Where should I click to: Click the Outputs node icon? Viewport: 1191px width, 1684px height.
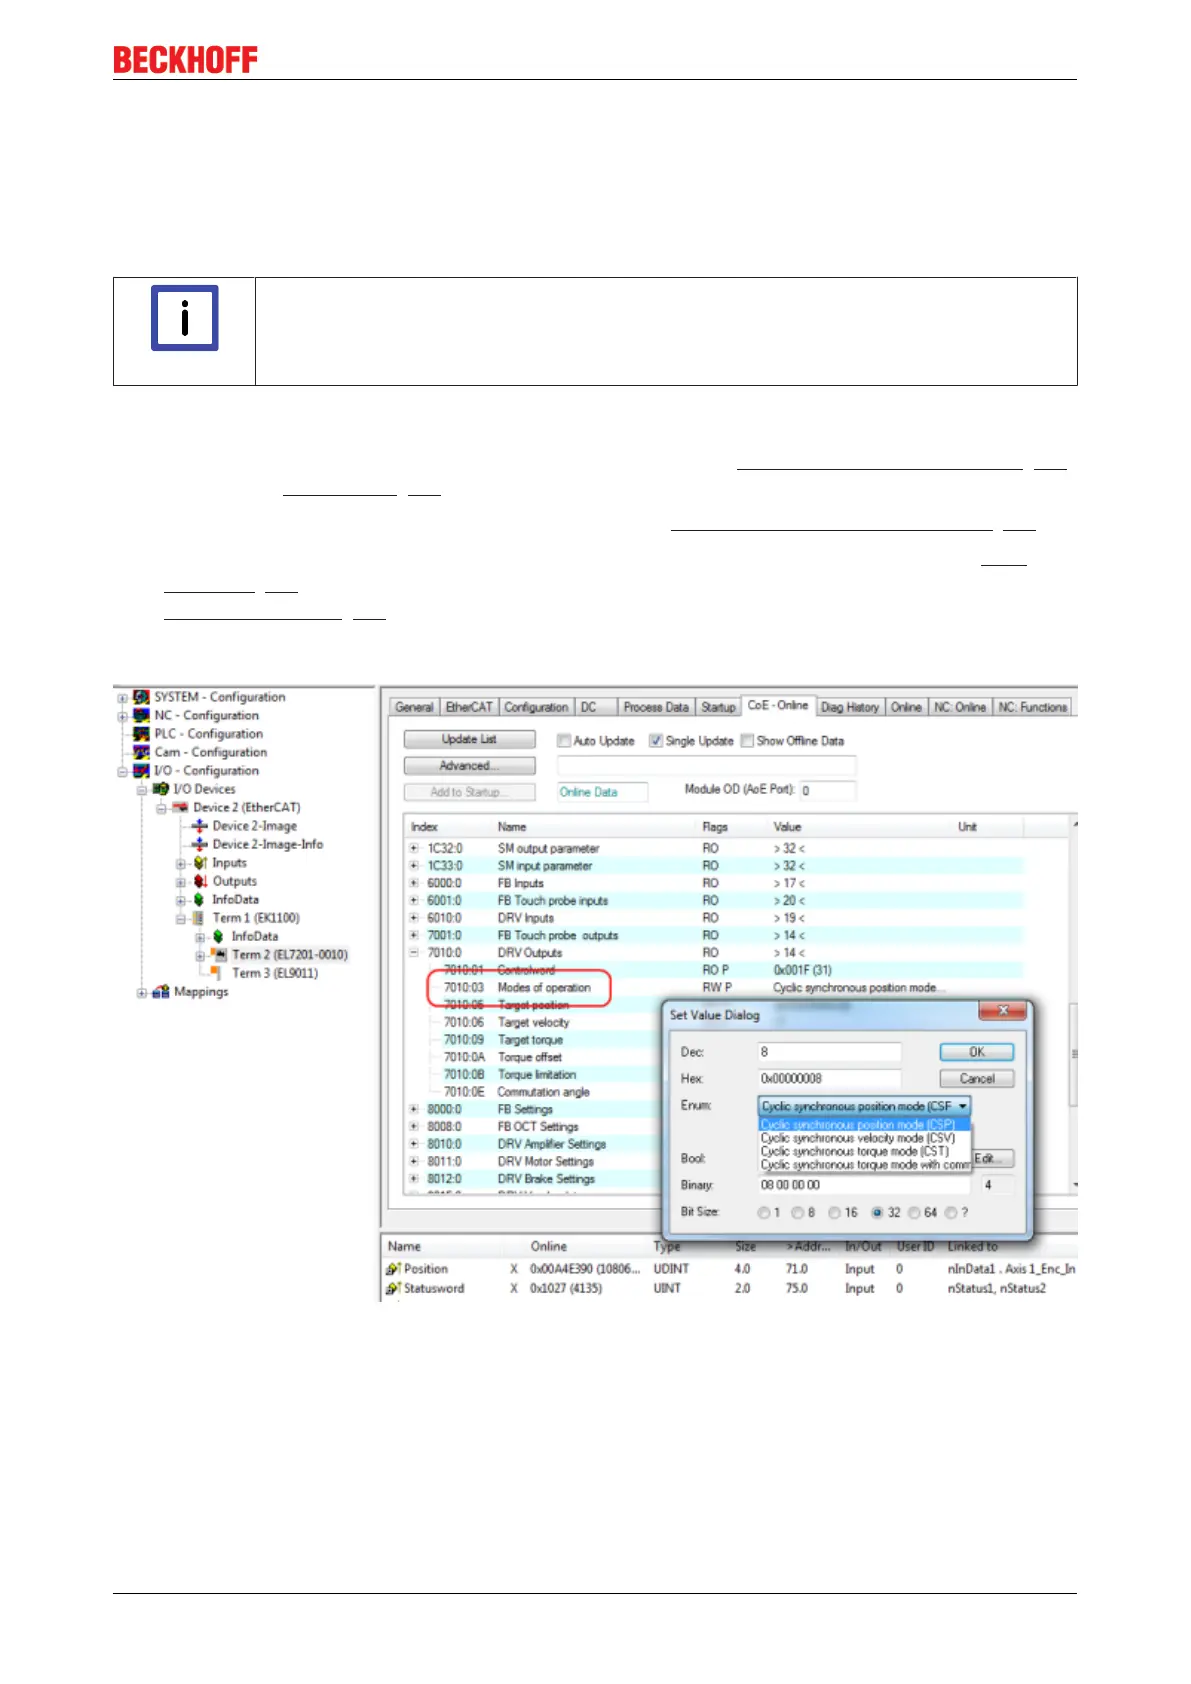click(199, 881)
